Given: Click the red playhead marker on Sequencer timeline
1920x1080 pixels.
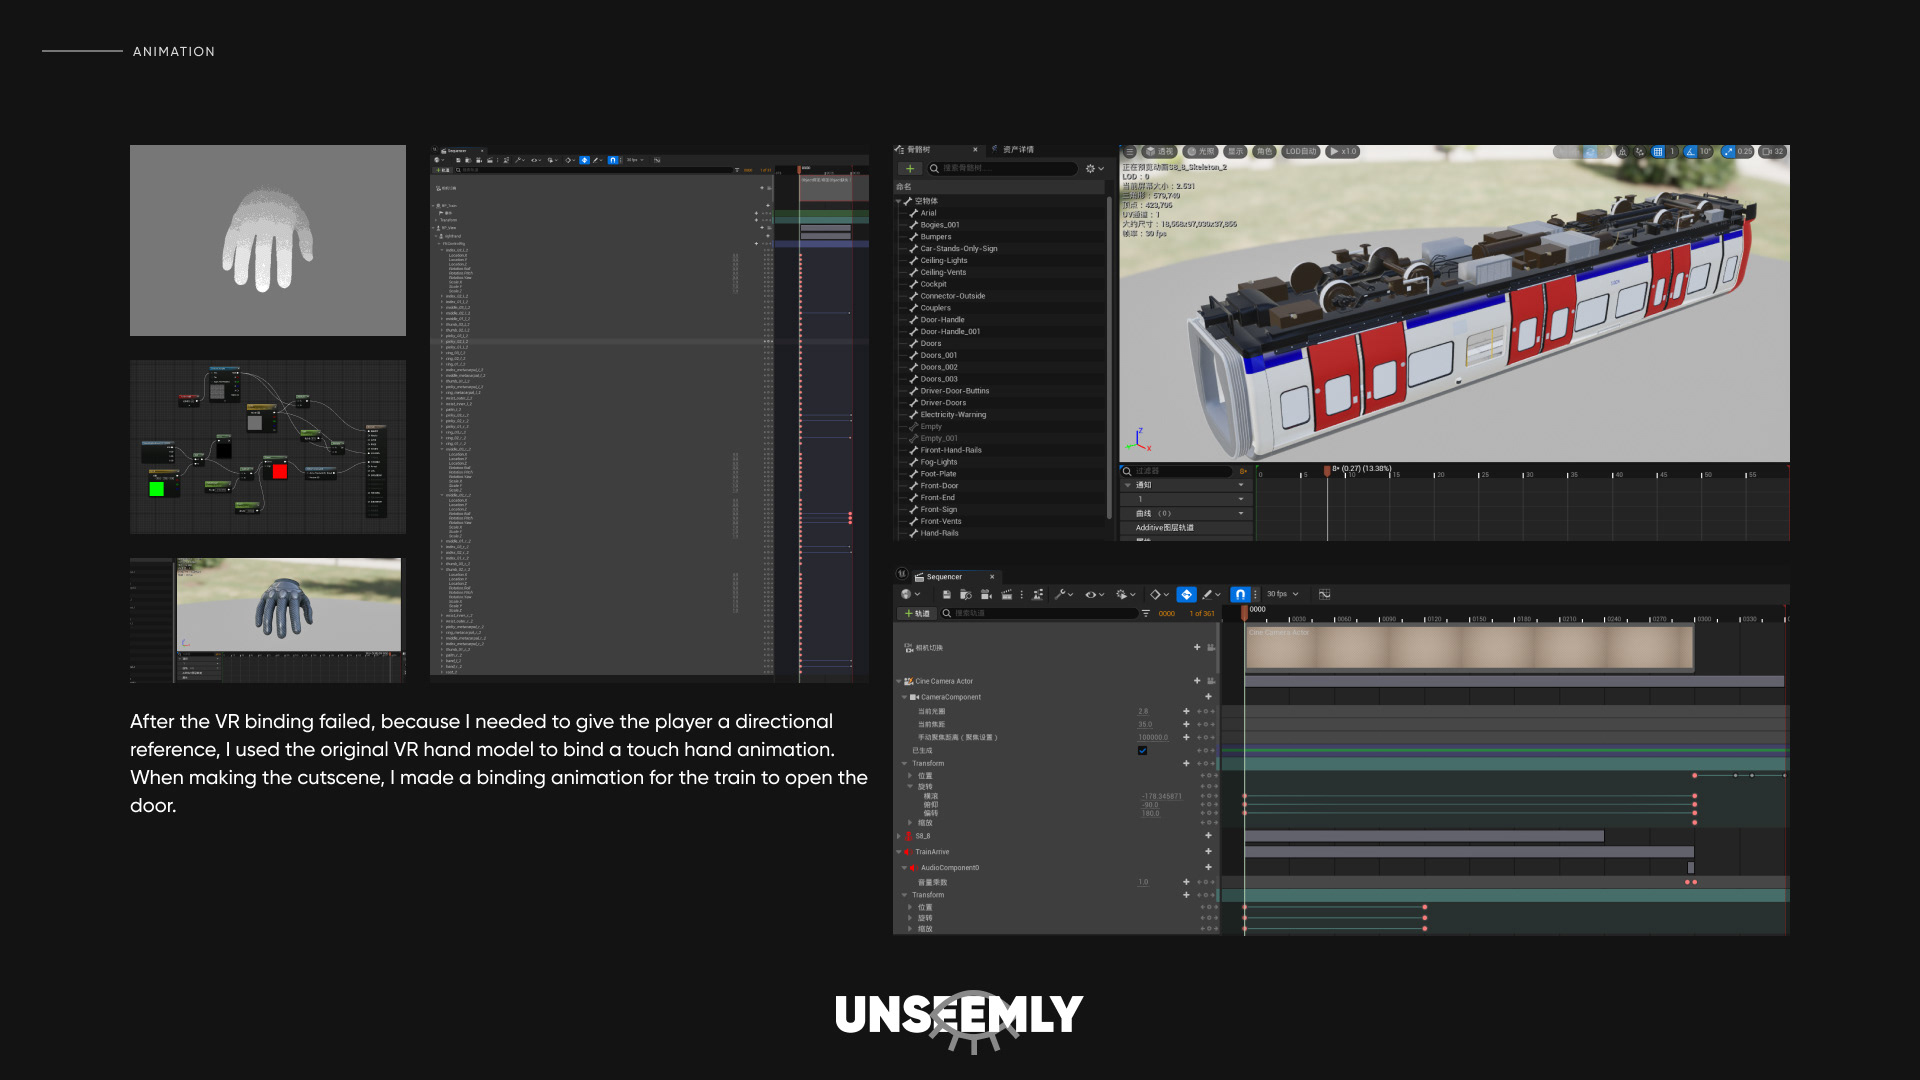Looking at the screenshot, I should (1245, 611).
